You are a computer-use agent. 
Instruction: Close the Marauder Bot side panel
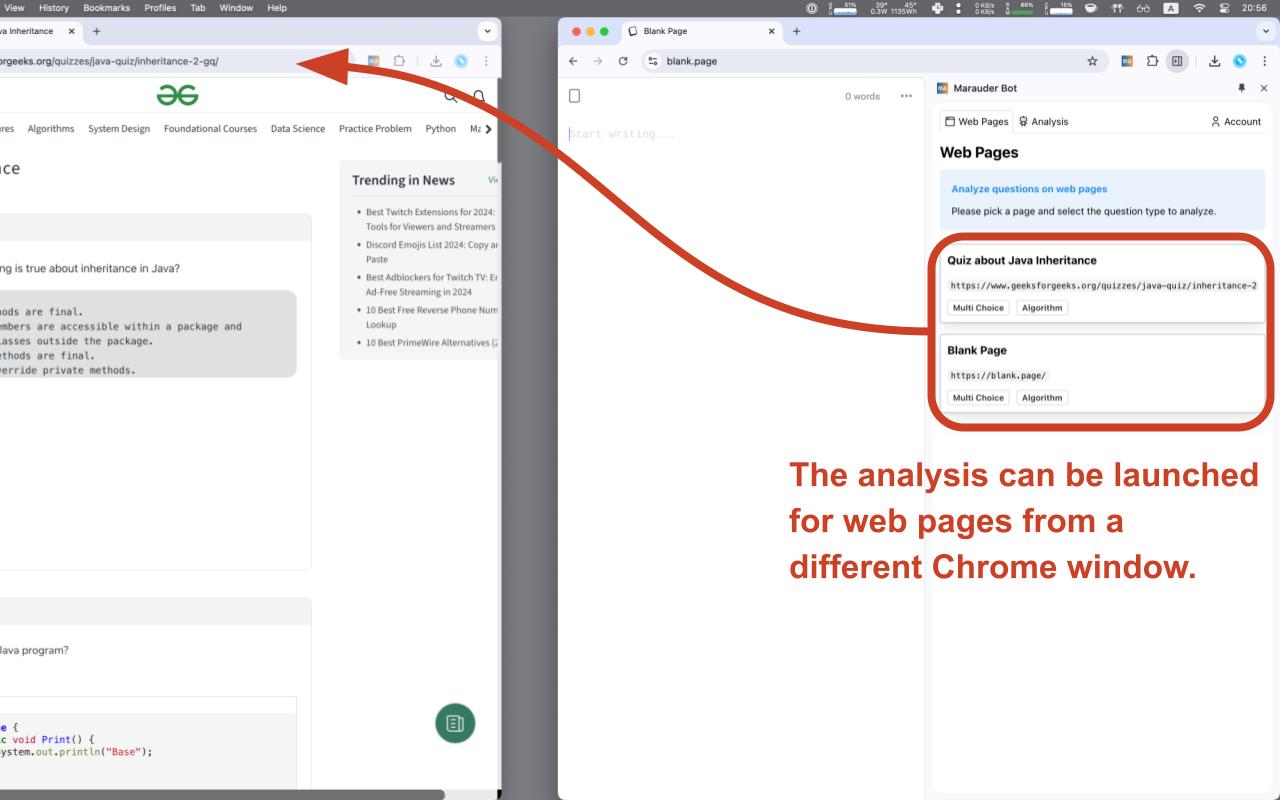tap(1265, 88)
